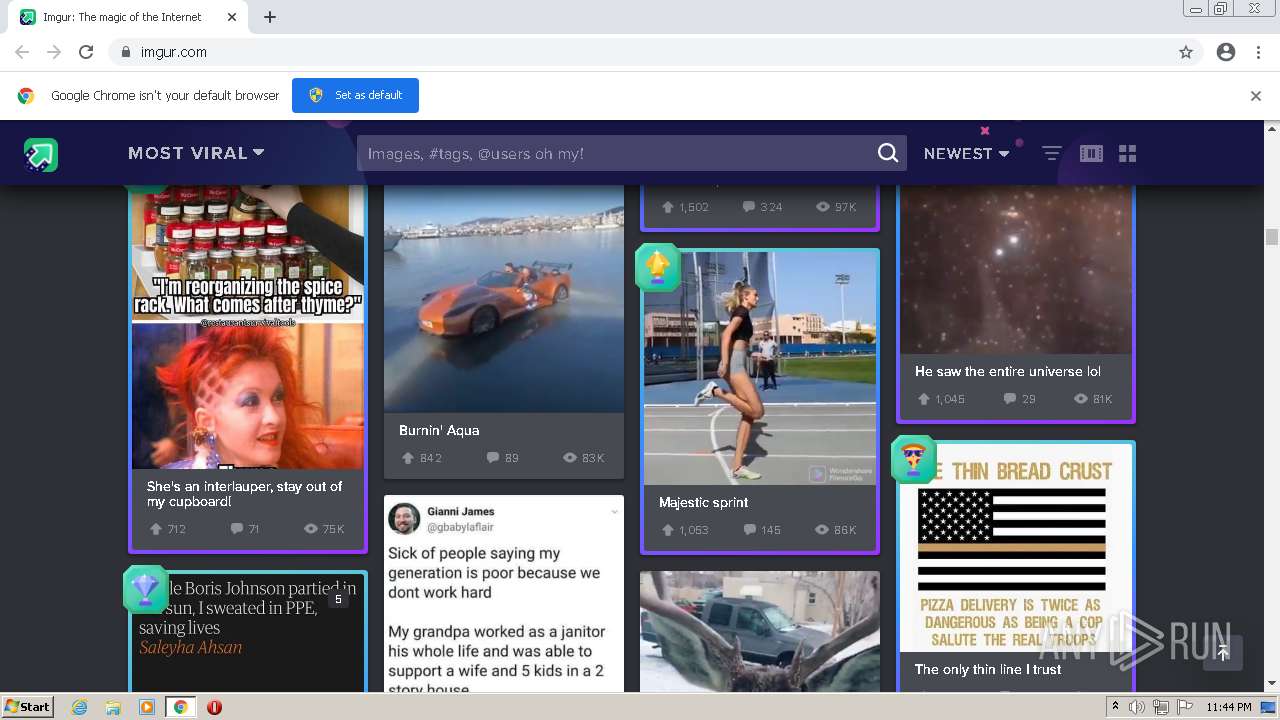The image size is (1280, 720).
Task: Dismiss the default browser notification bar
Action: (1256, 96)
